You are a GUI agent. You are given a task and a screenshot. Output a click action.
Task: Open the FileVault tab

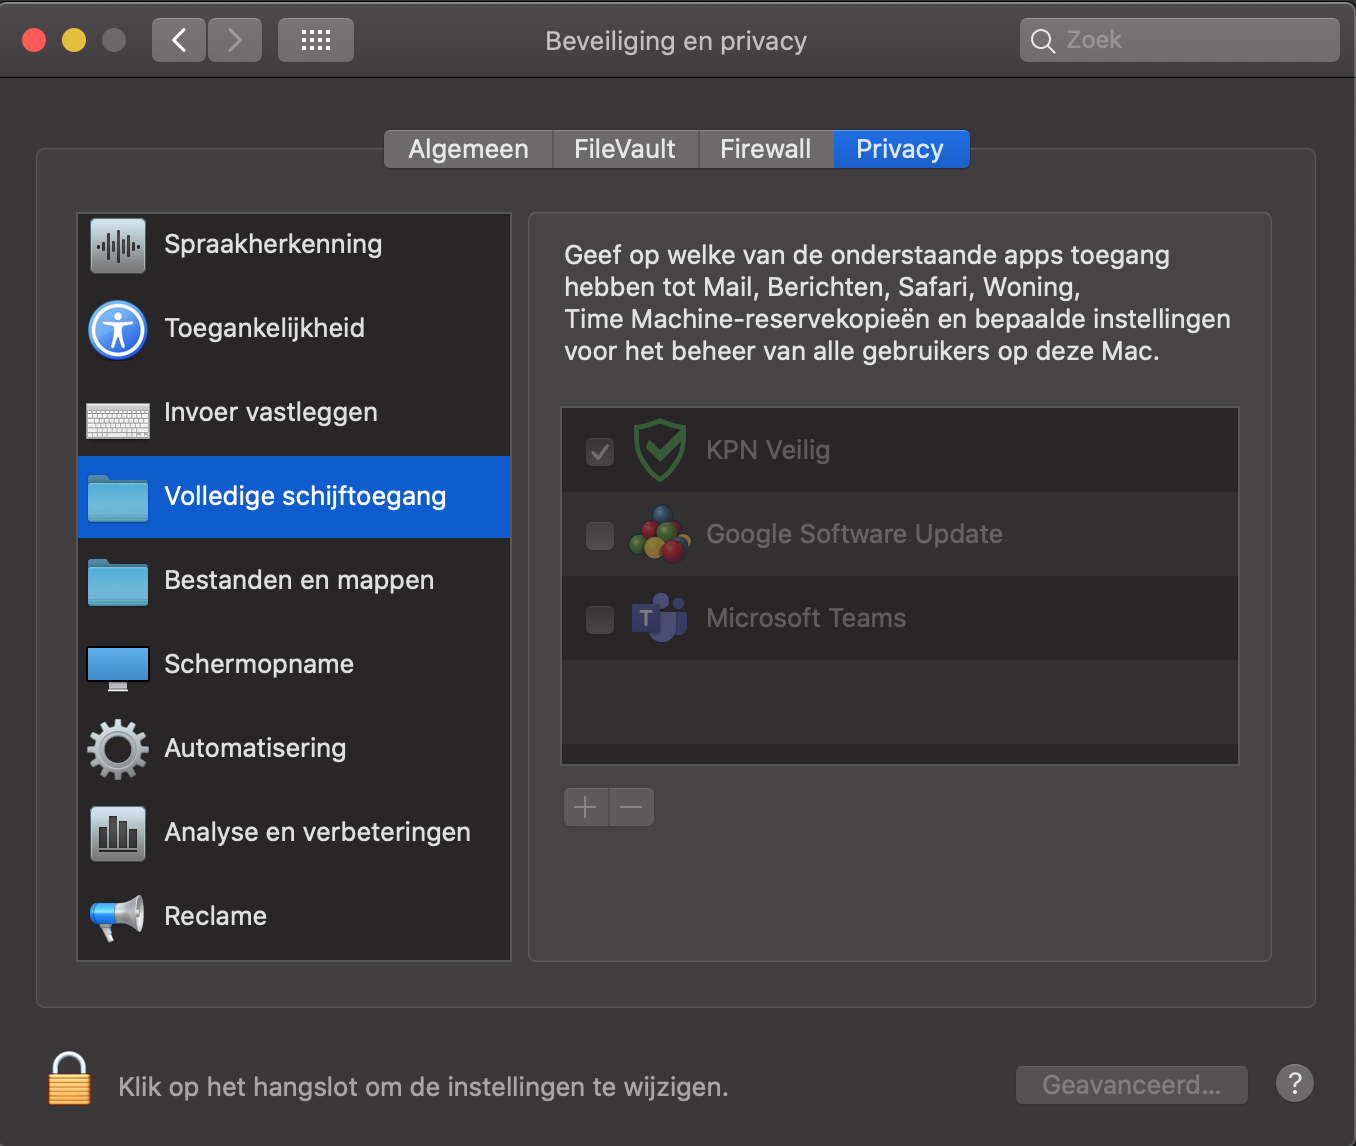(x=624, y=149)
